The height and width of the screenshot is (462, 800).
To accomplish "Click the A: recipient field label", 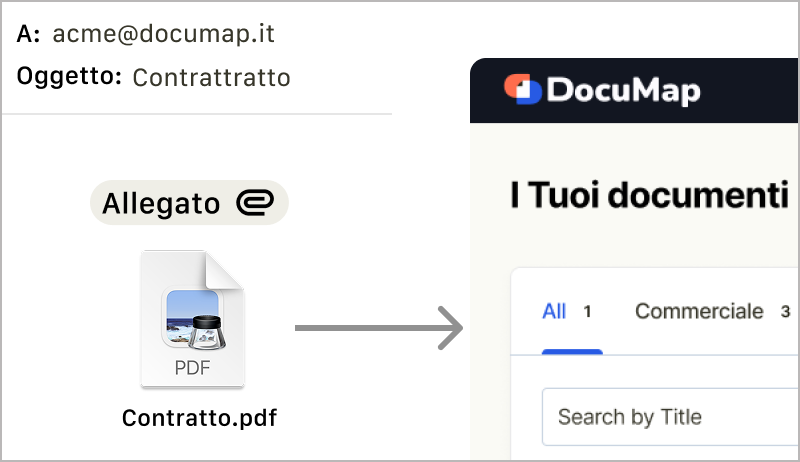I will pyautogui.click(x=29, y=34).
